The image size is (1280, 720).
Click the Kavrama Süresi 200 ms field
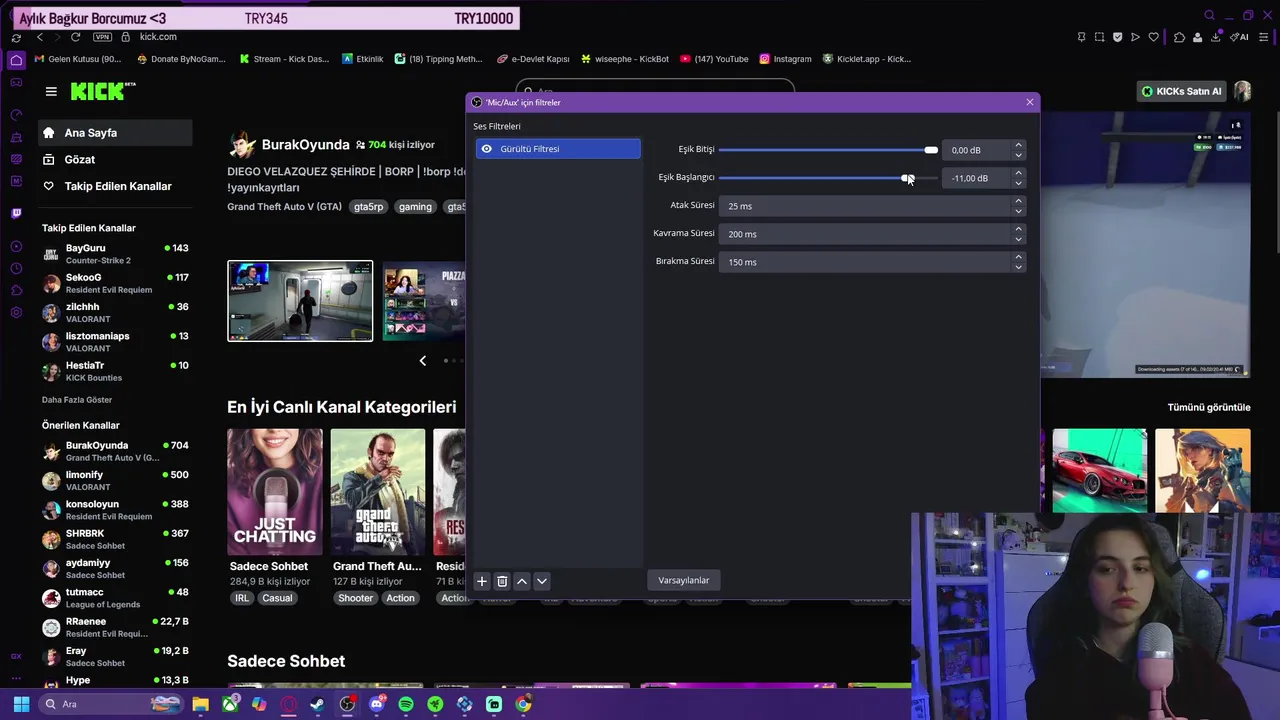click(x=865, y=234)
